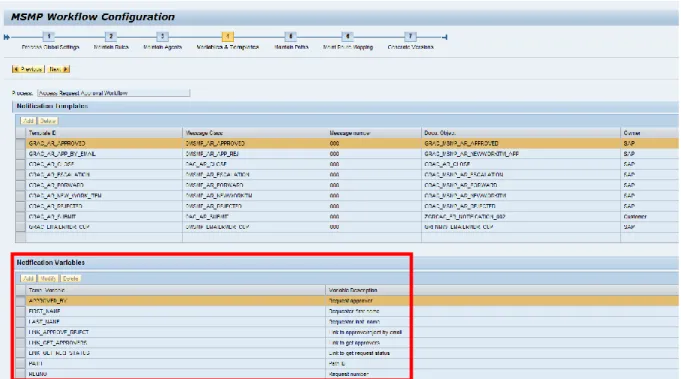Click Delete in Notification Variables toolbar
Screen dimensions: 681x379
point(70,279)
